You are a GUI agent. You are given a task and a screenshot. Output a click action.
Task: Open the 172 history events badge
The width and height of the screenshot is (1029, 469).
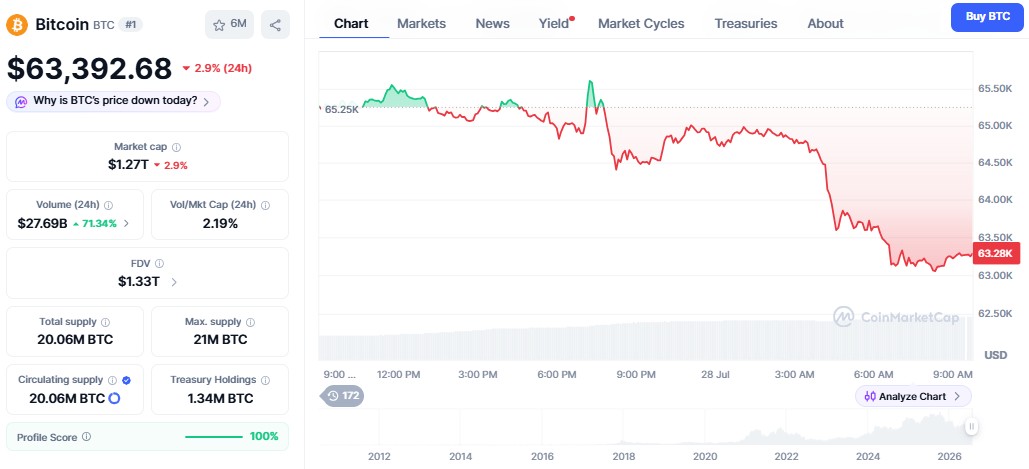pos(342,396)
